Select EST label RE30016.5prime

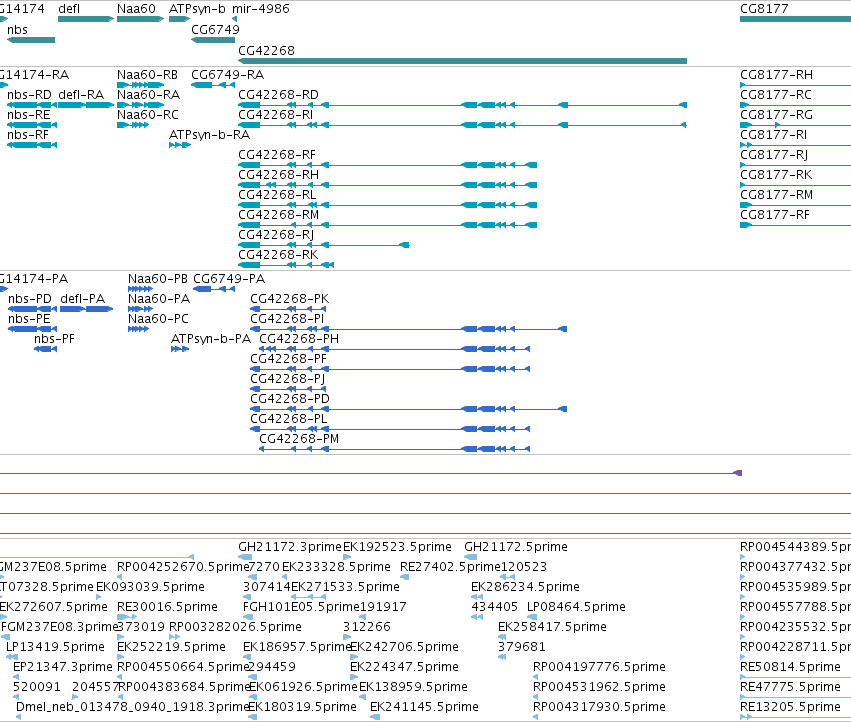coord(168,606)
